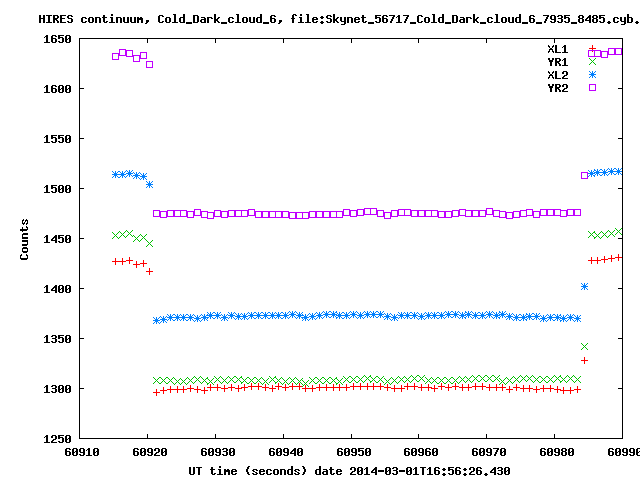Click the y-axis tick label 1300
Viewport: 640px width, 480px height.
[x=57, y=389]
